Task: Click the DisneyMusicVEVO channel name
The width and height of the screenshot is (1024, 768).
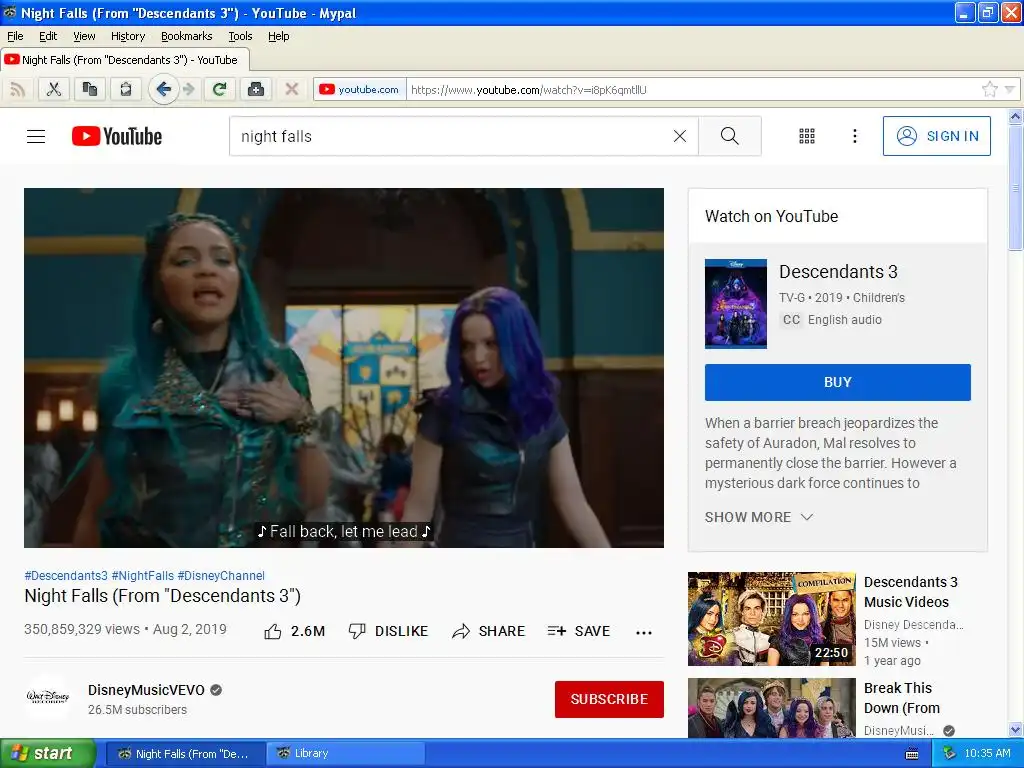Action: [146, 690]
